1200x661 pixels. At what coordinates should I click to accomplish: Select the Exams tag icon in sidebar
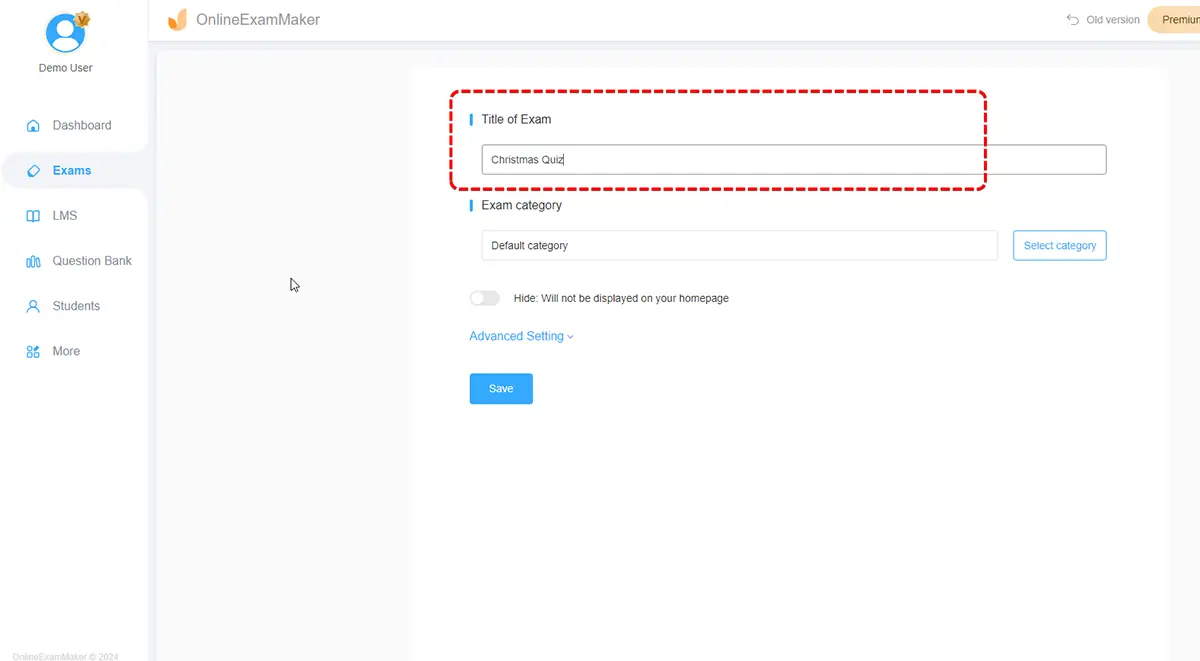click(33, 171)
